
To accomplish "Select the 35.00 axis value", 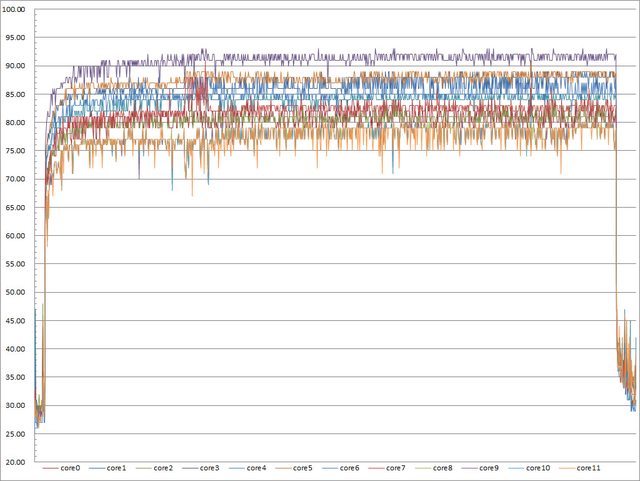I will [17, 378].
